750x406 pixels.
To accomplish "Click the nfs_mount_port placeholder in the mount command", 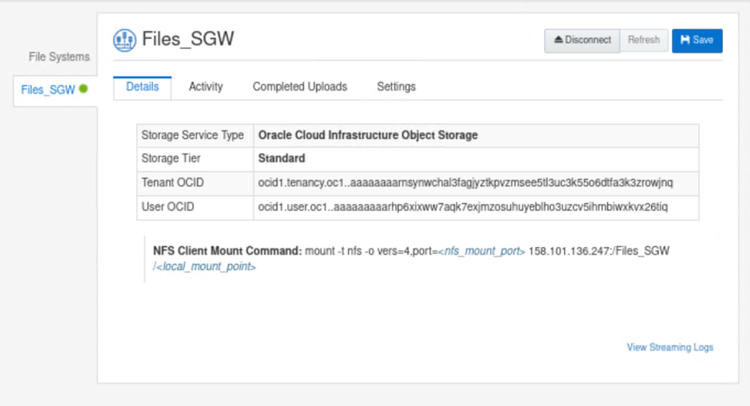I will [482, 251].
